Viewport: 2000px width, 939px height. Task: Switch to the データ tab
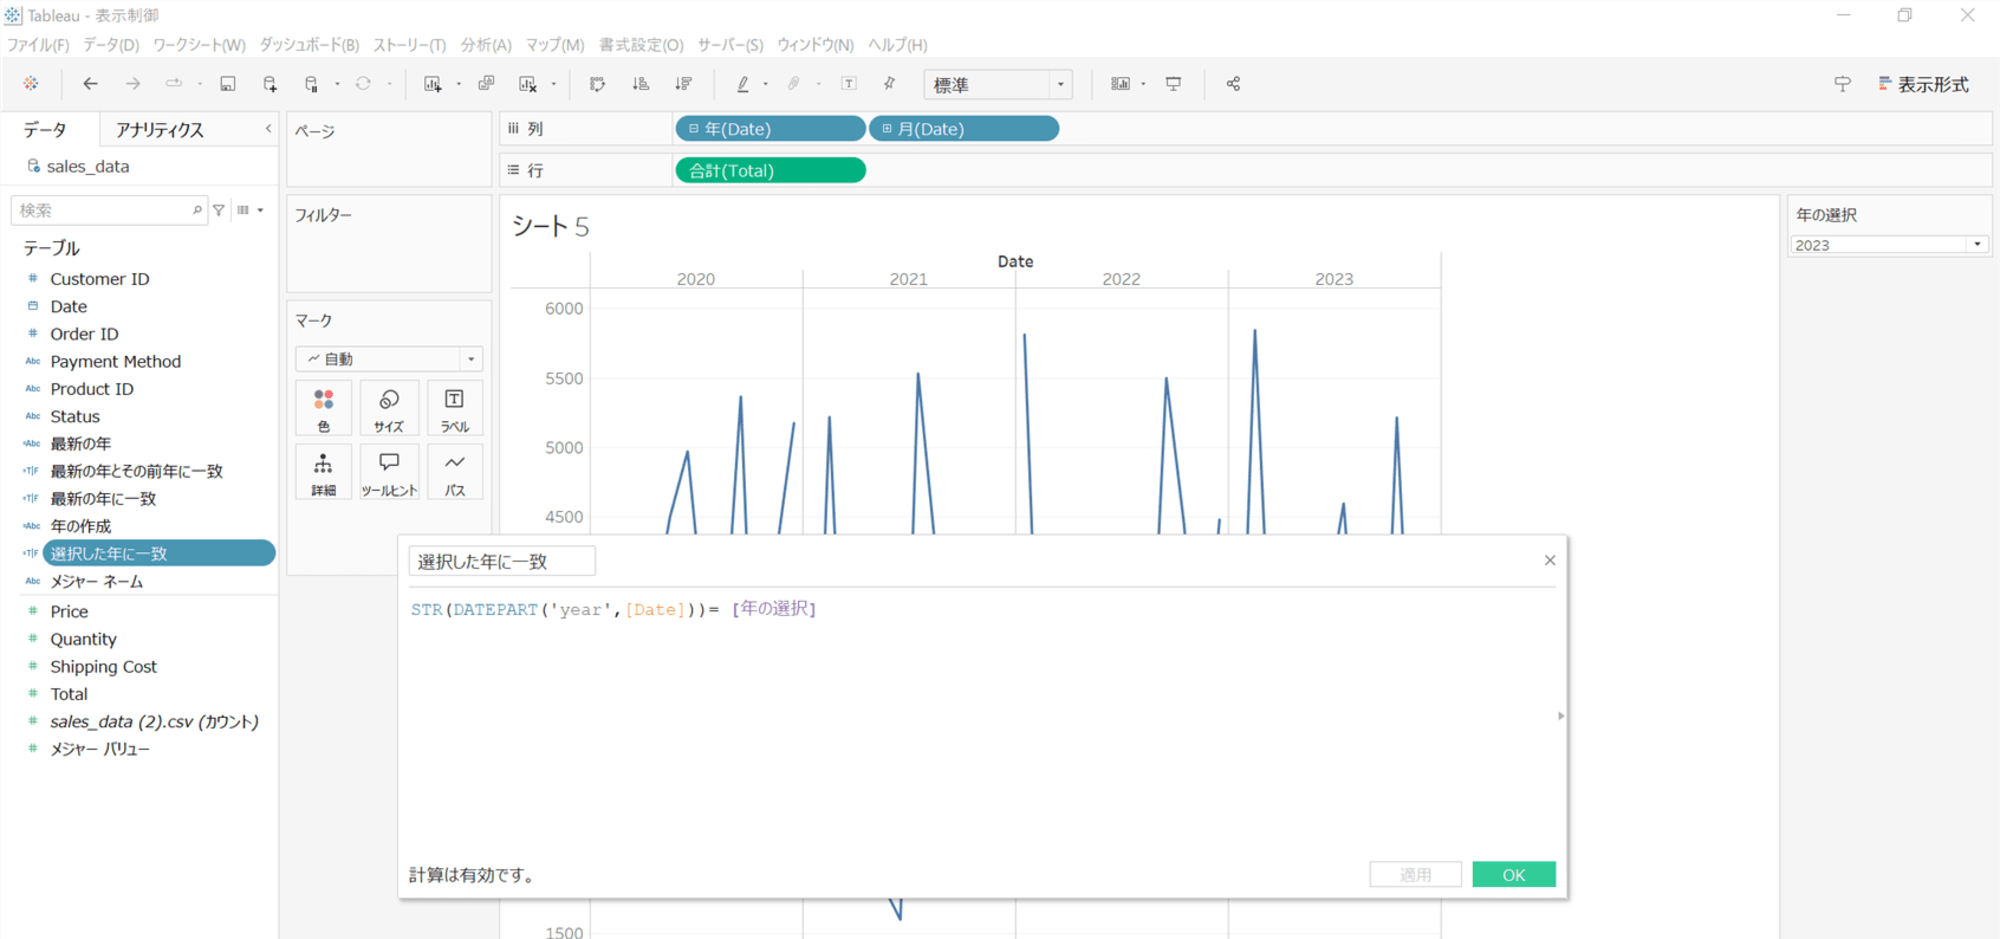coord(46,130)
